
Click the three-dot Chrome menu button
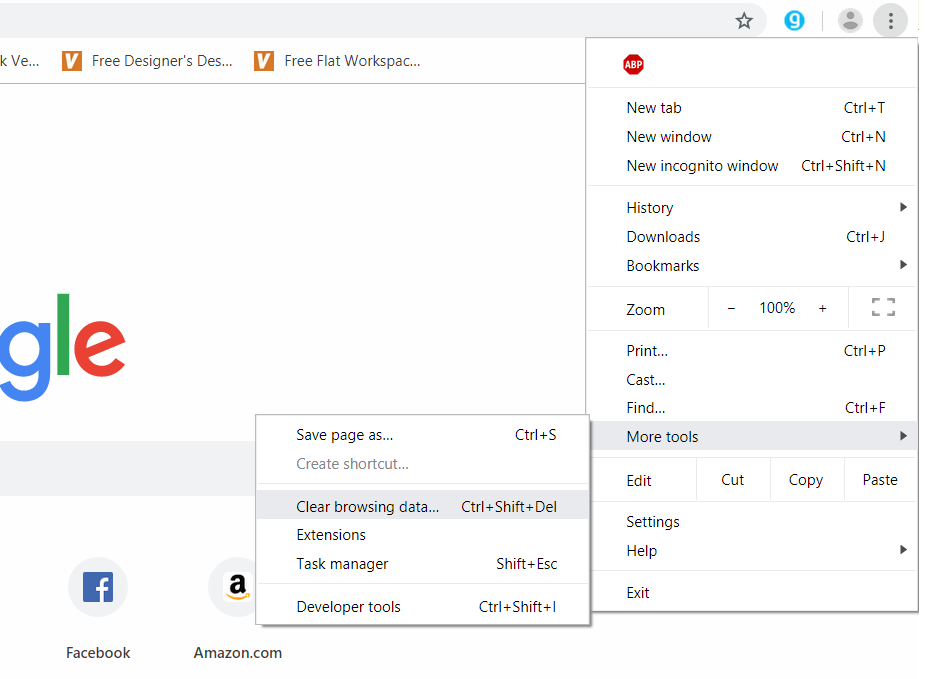point(890,21)
